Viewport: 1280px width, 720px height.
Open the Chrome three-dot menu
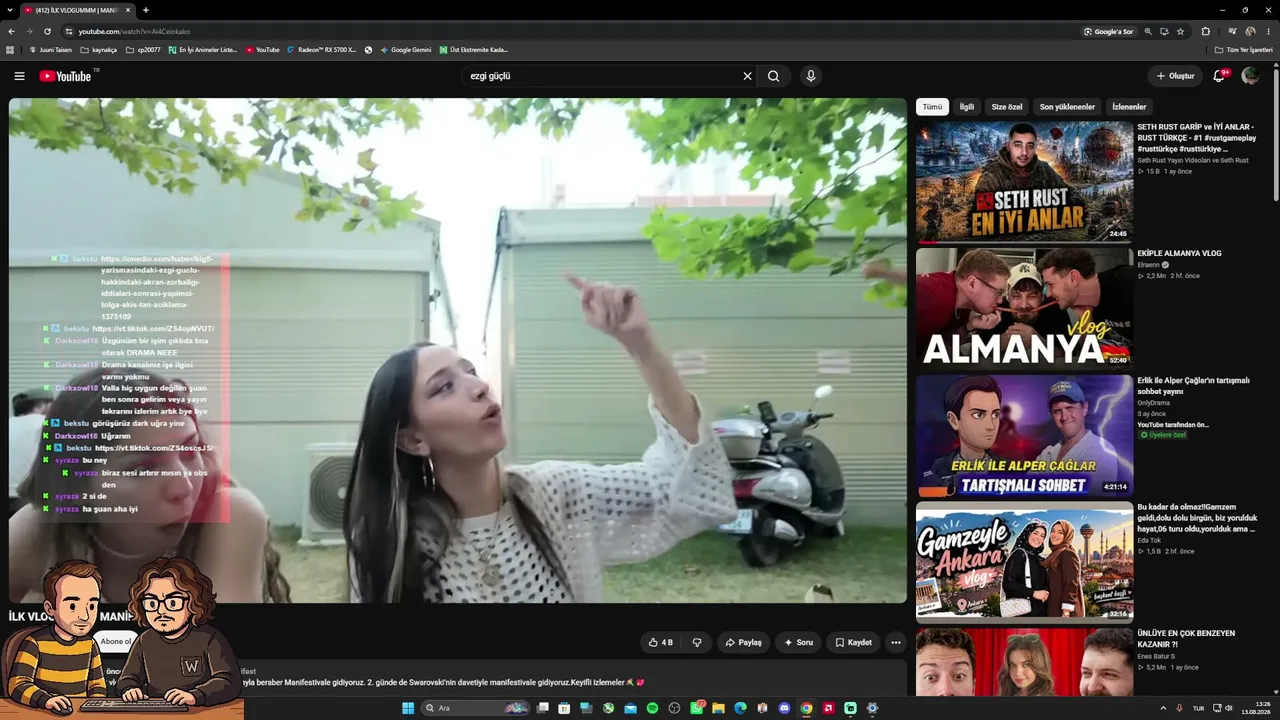(1269, 31)
